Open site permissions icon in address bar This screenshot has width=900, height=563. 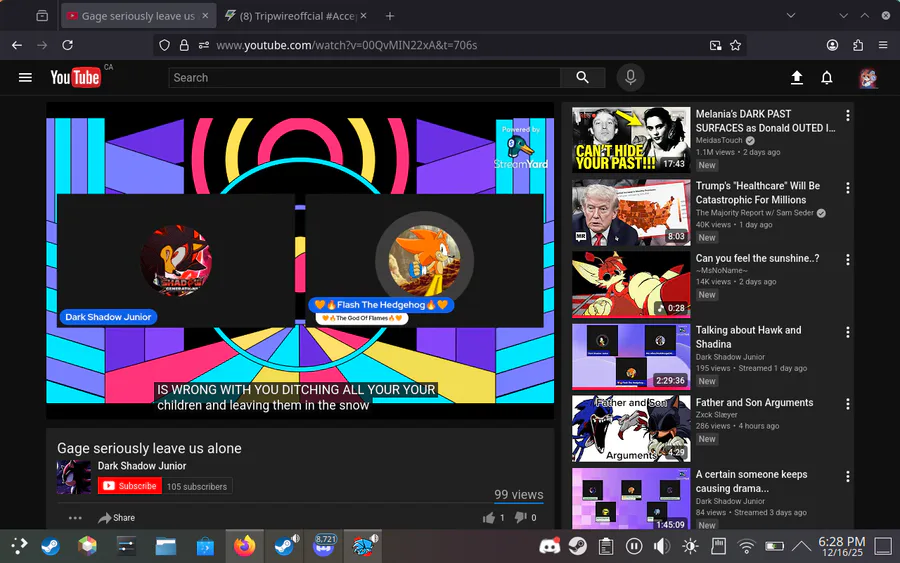coord(204,45)
